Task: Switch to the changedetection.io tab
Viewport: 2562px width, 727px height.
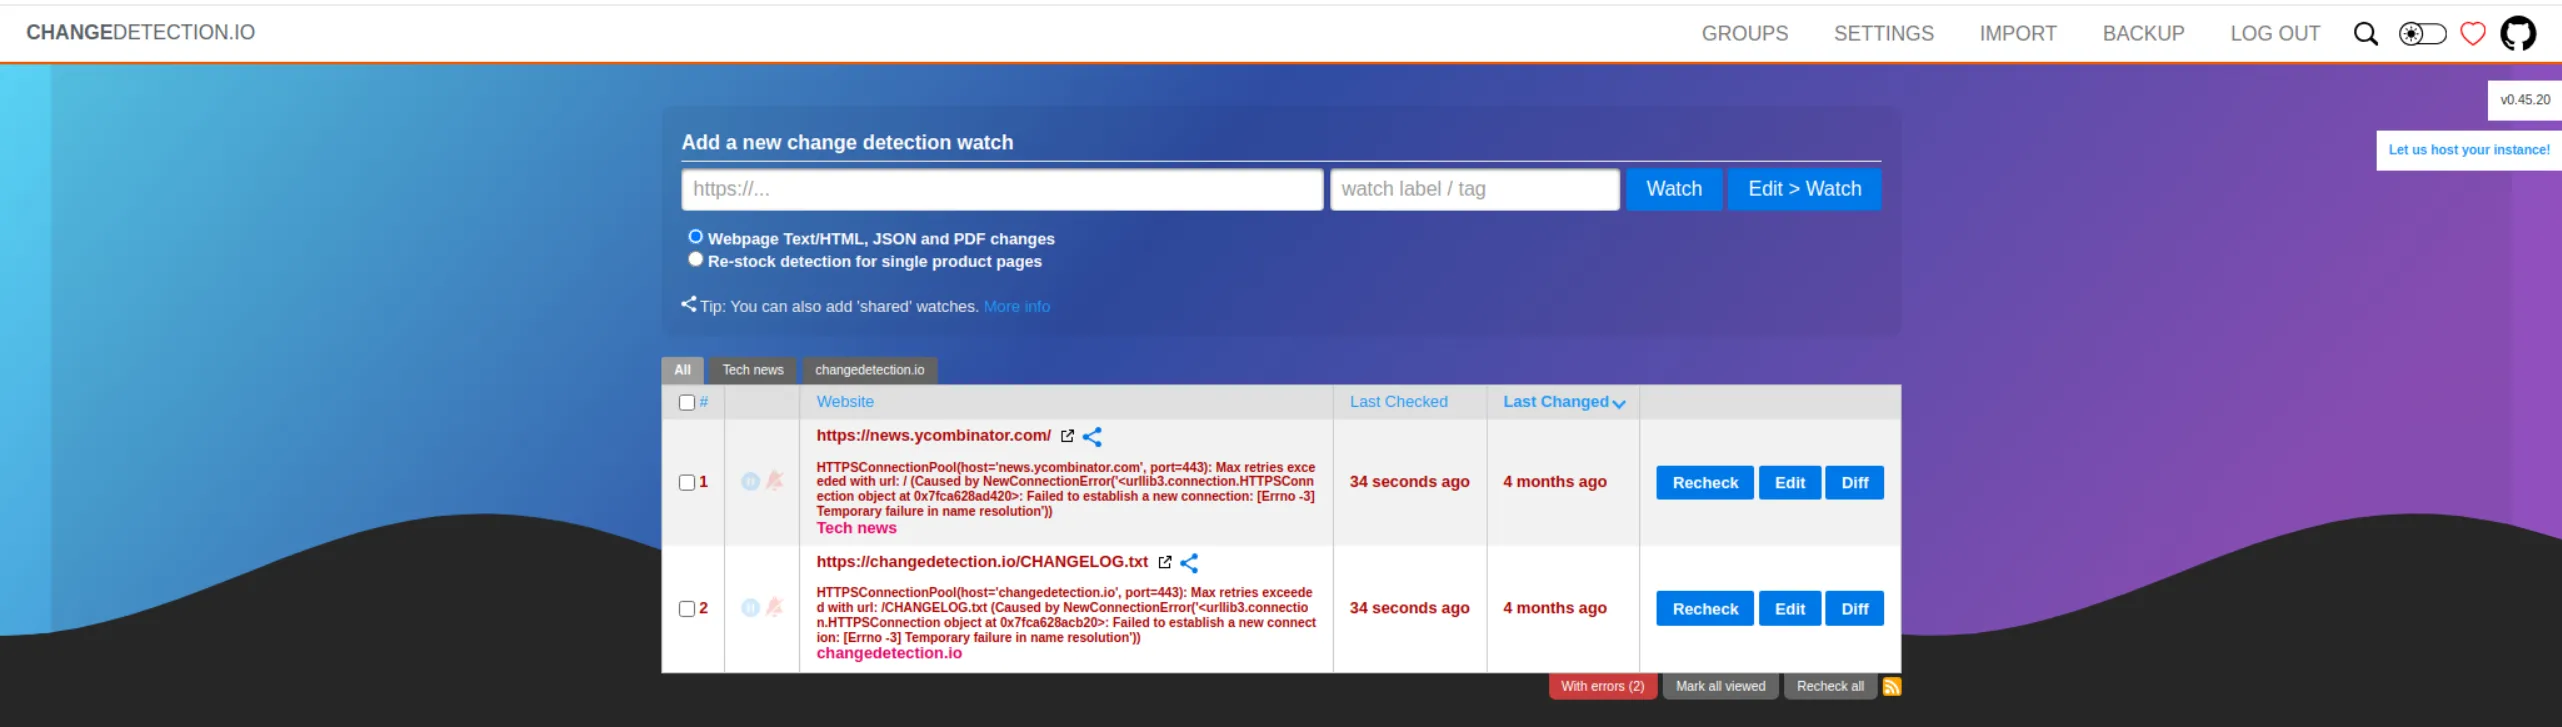Action: (x=869, y=370)
